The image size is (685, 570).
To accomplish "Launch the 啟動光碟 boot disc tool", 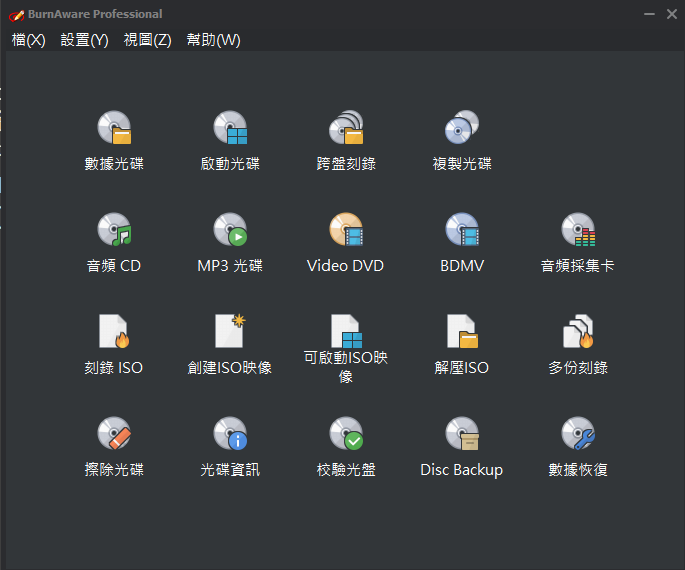I will click(x=230, y=141).
